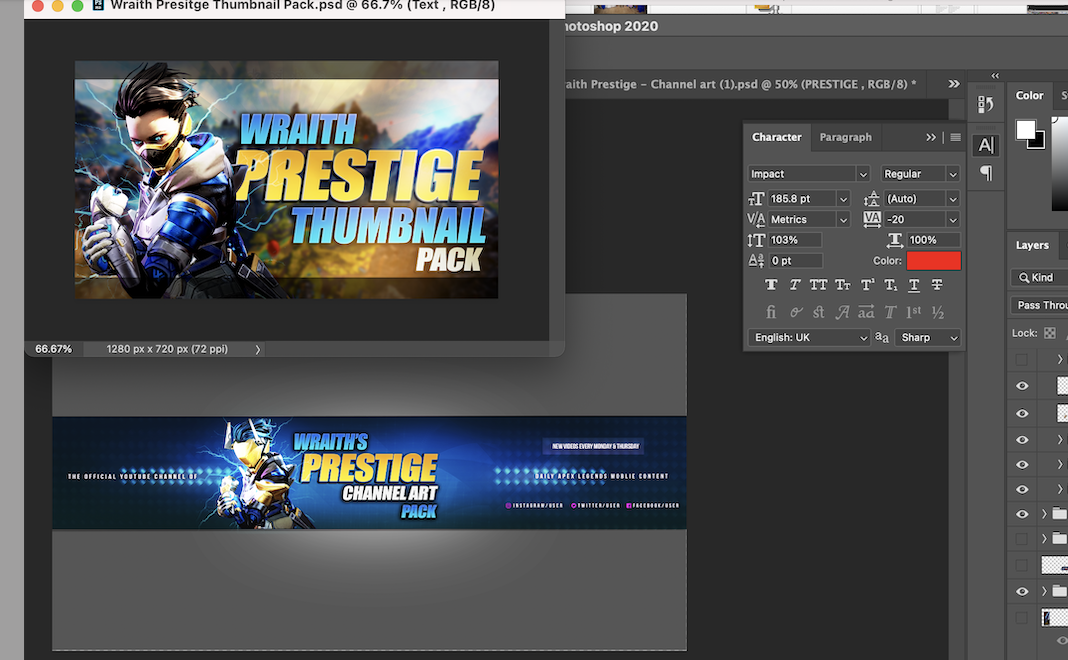Click the Character panel dock icon
This screenshot has width=1068, height=660.
tap(986, 145)
